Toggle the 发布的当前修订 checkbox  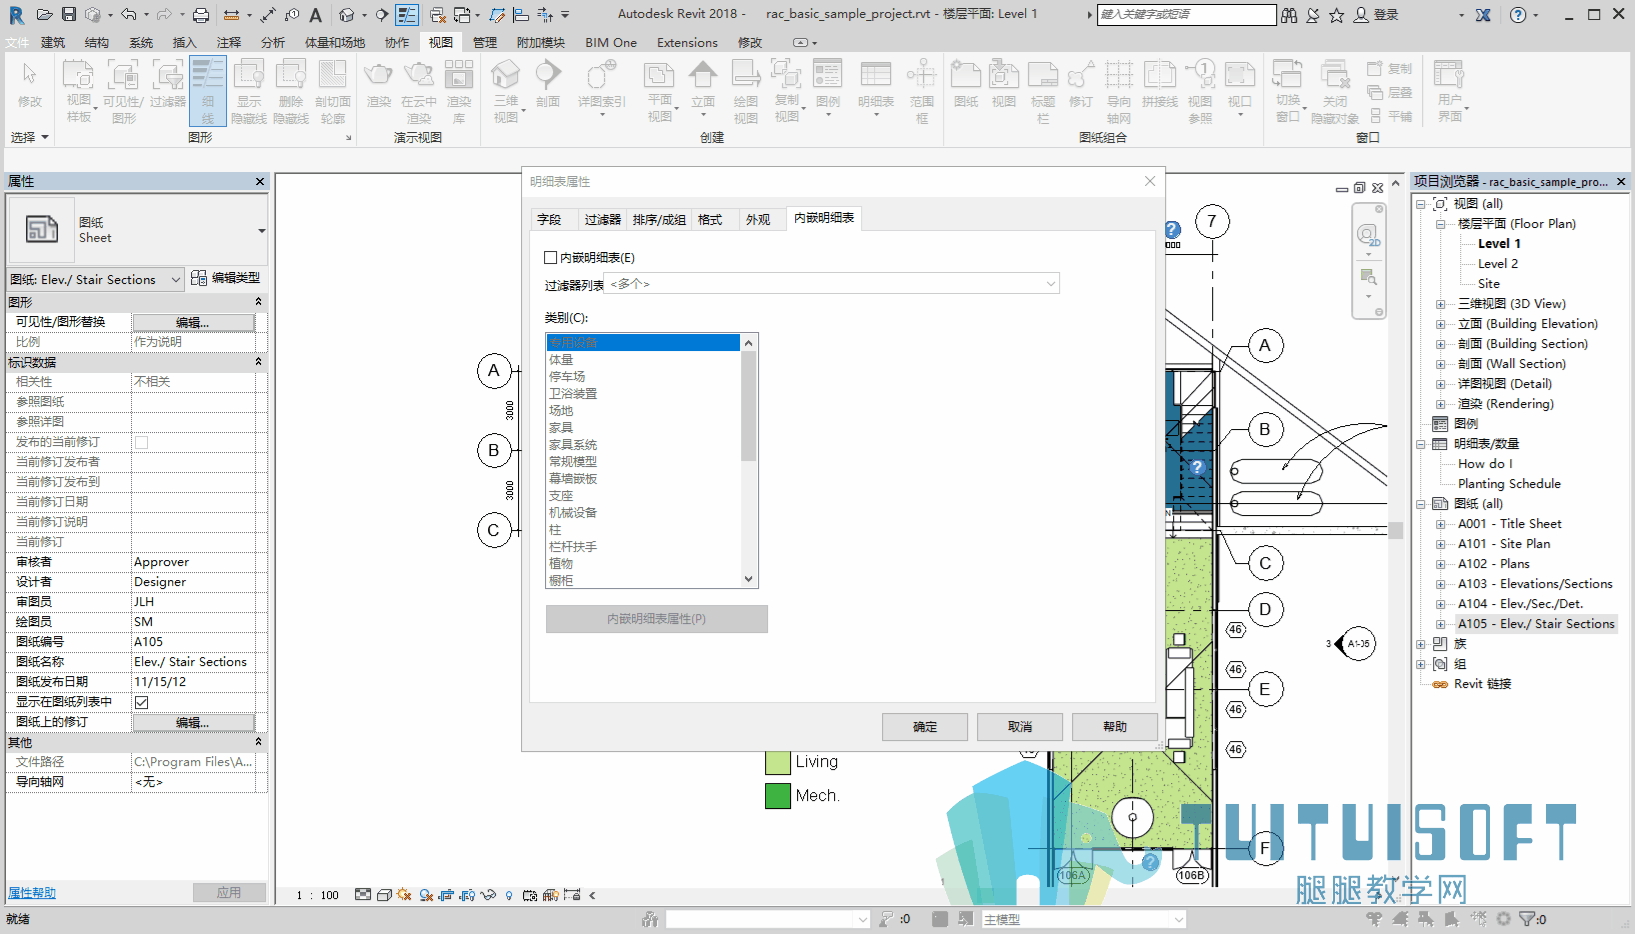[x=142, y=442]
